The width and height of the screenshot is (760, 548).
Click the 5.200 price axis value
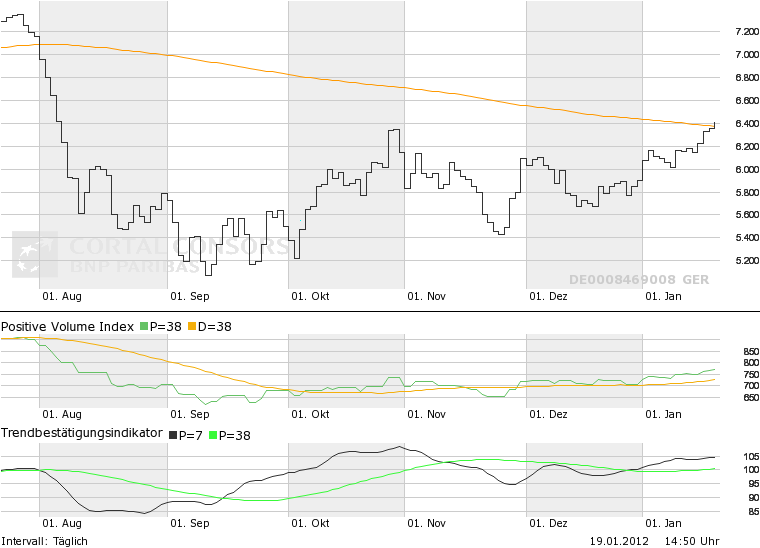[747, 261]
